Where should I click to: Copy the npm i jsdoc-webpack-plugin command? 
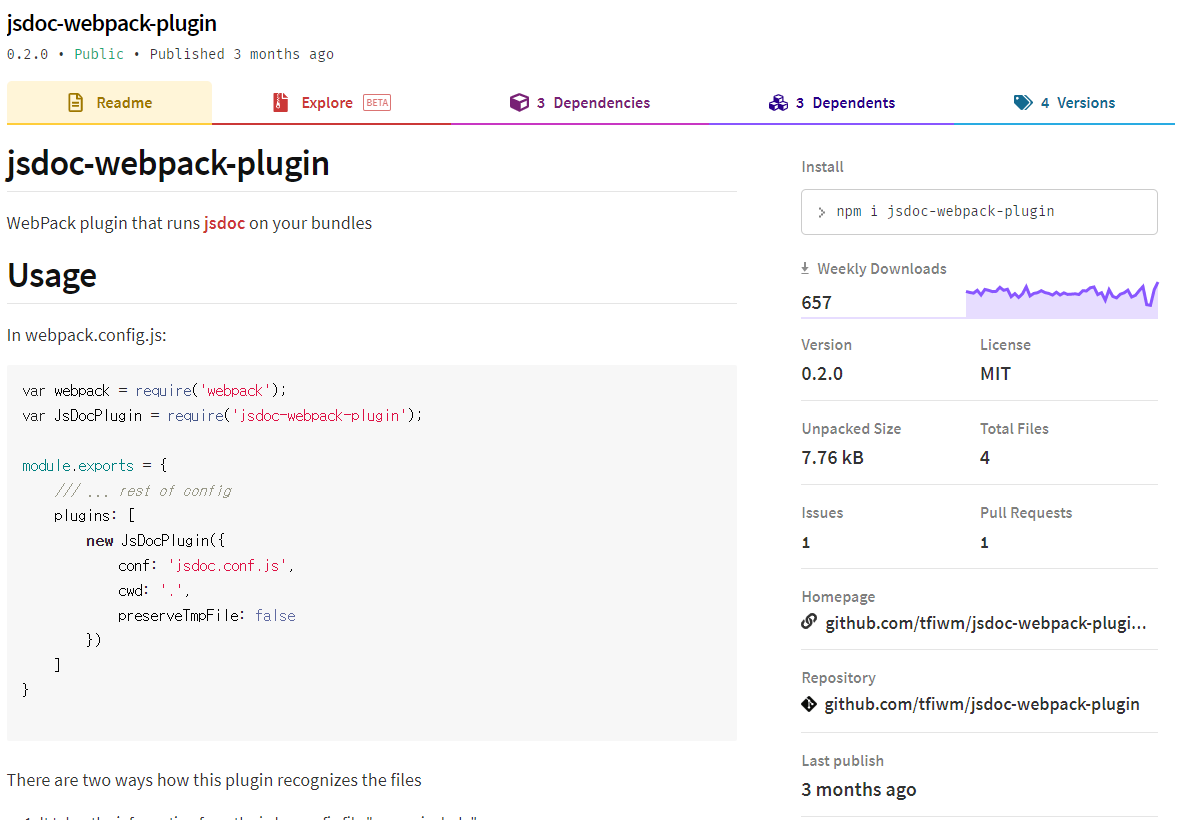pyautogui.click(x=979, y=211)
